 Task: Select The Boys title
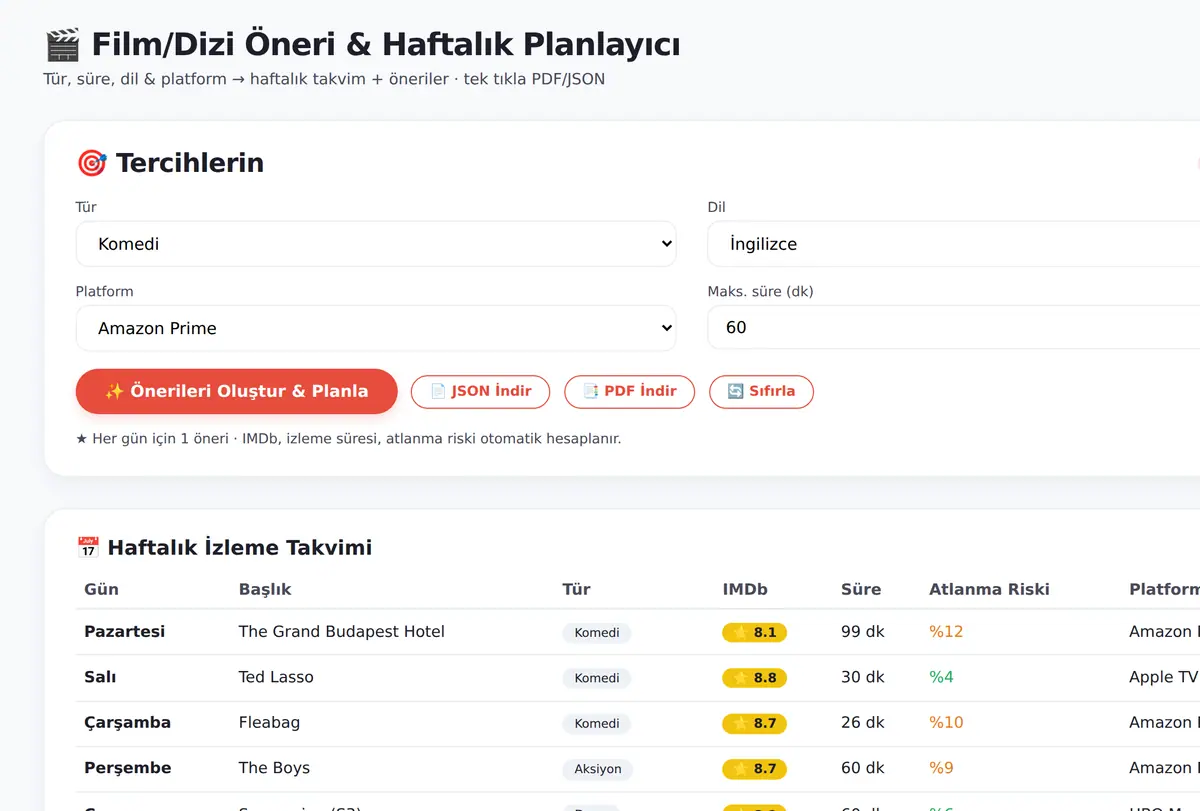click(274, 768)
